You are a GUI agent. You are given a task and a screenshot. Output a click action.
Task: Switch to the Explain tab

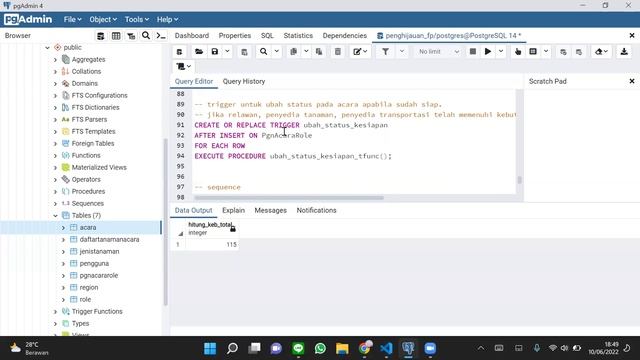click(x=233, y=210)
